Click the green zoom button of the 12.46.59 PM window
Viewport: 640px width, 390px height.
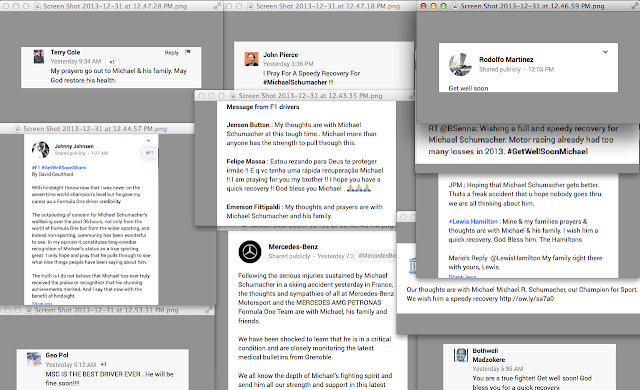pyautogui.click(x=443, y=6)
